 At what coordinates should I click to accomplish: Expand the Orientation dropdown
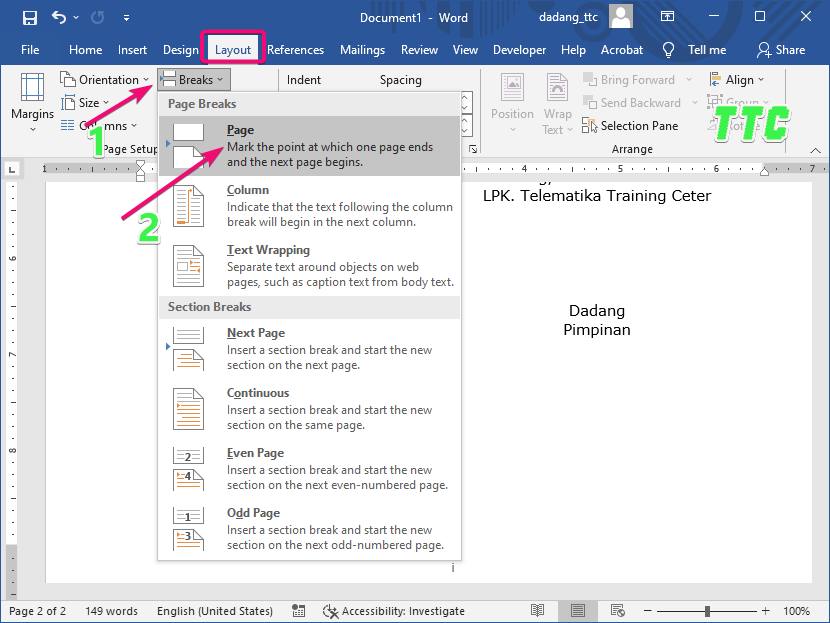point(104,80)
